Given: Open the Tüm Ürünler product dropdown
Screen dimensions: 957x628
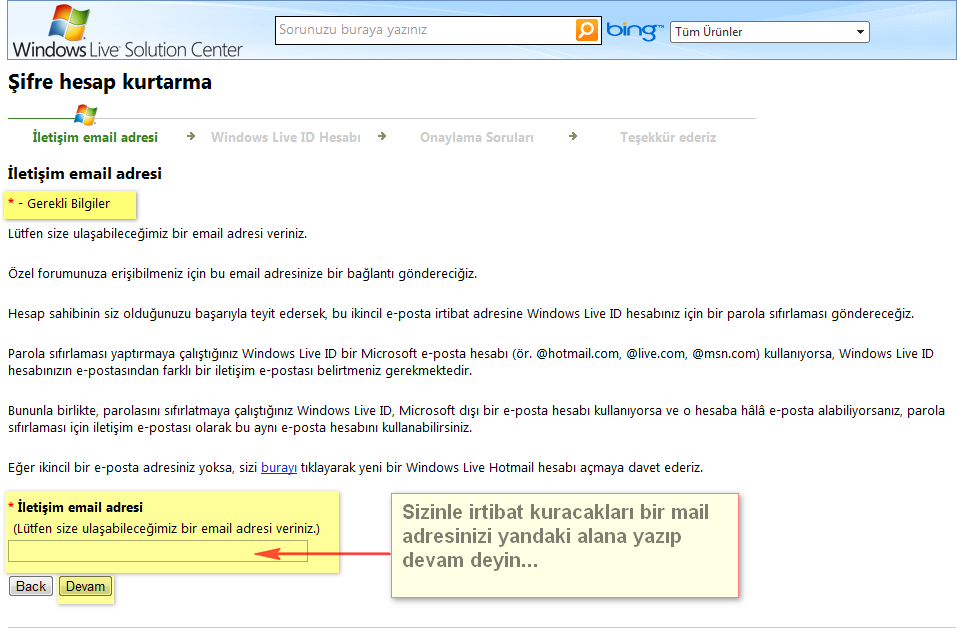Looking at the screenshot, I should coord(769,32).
